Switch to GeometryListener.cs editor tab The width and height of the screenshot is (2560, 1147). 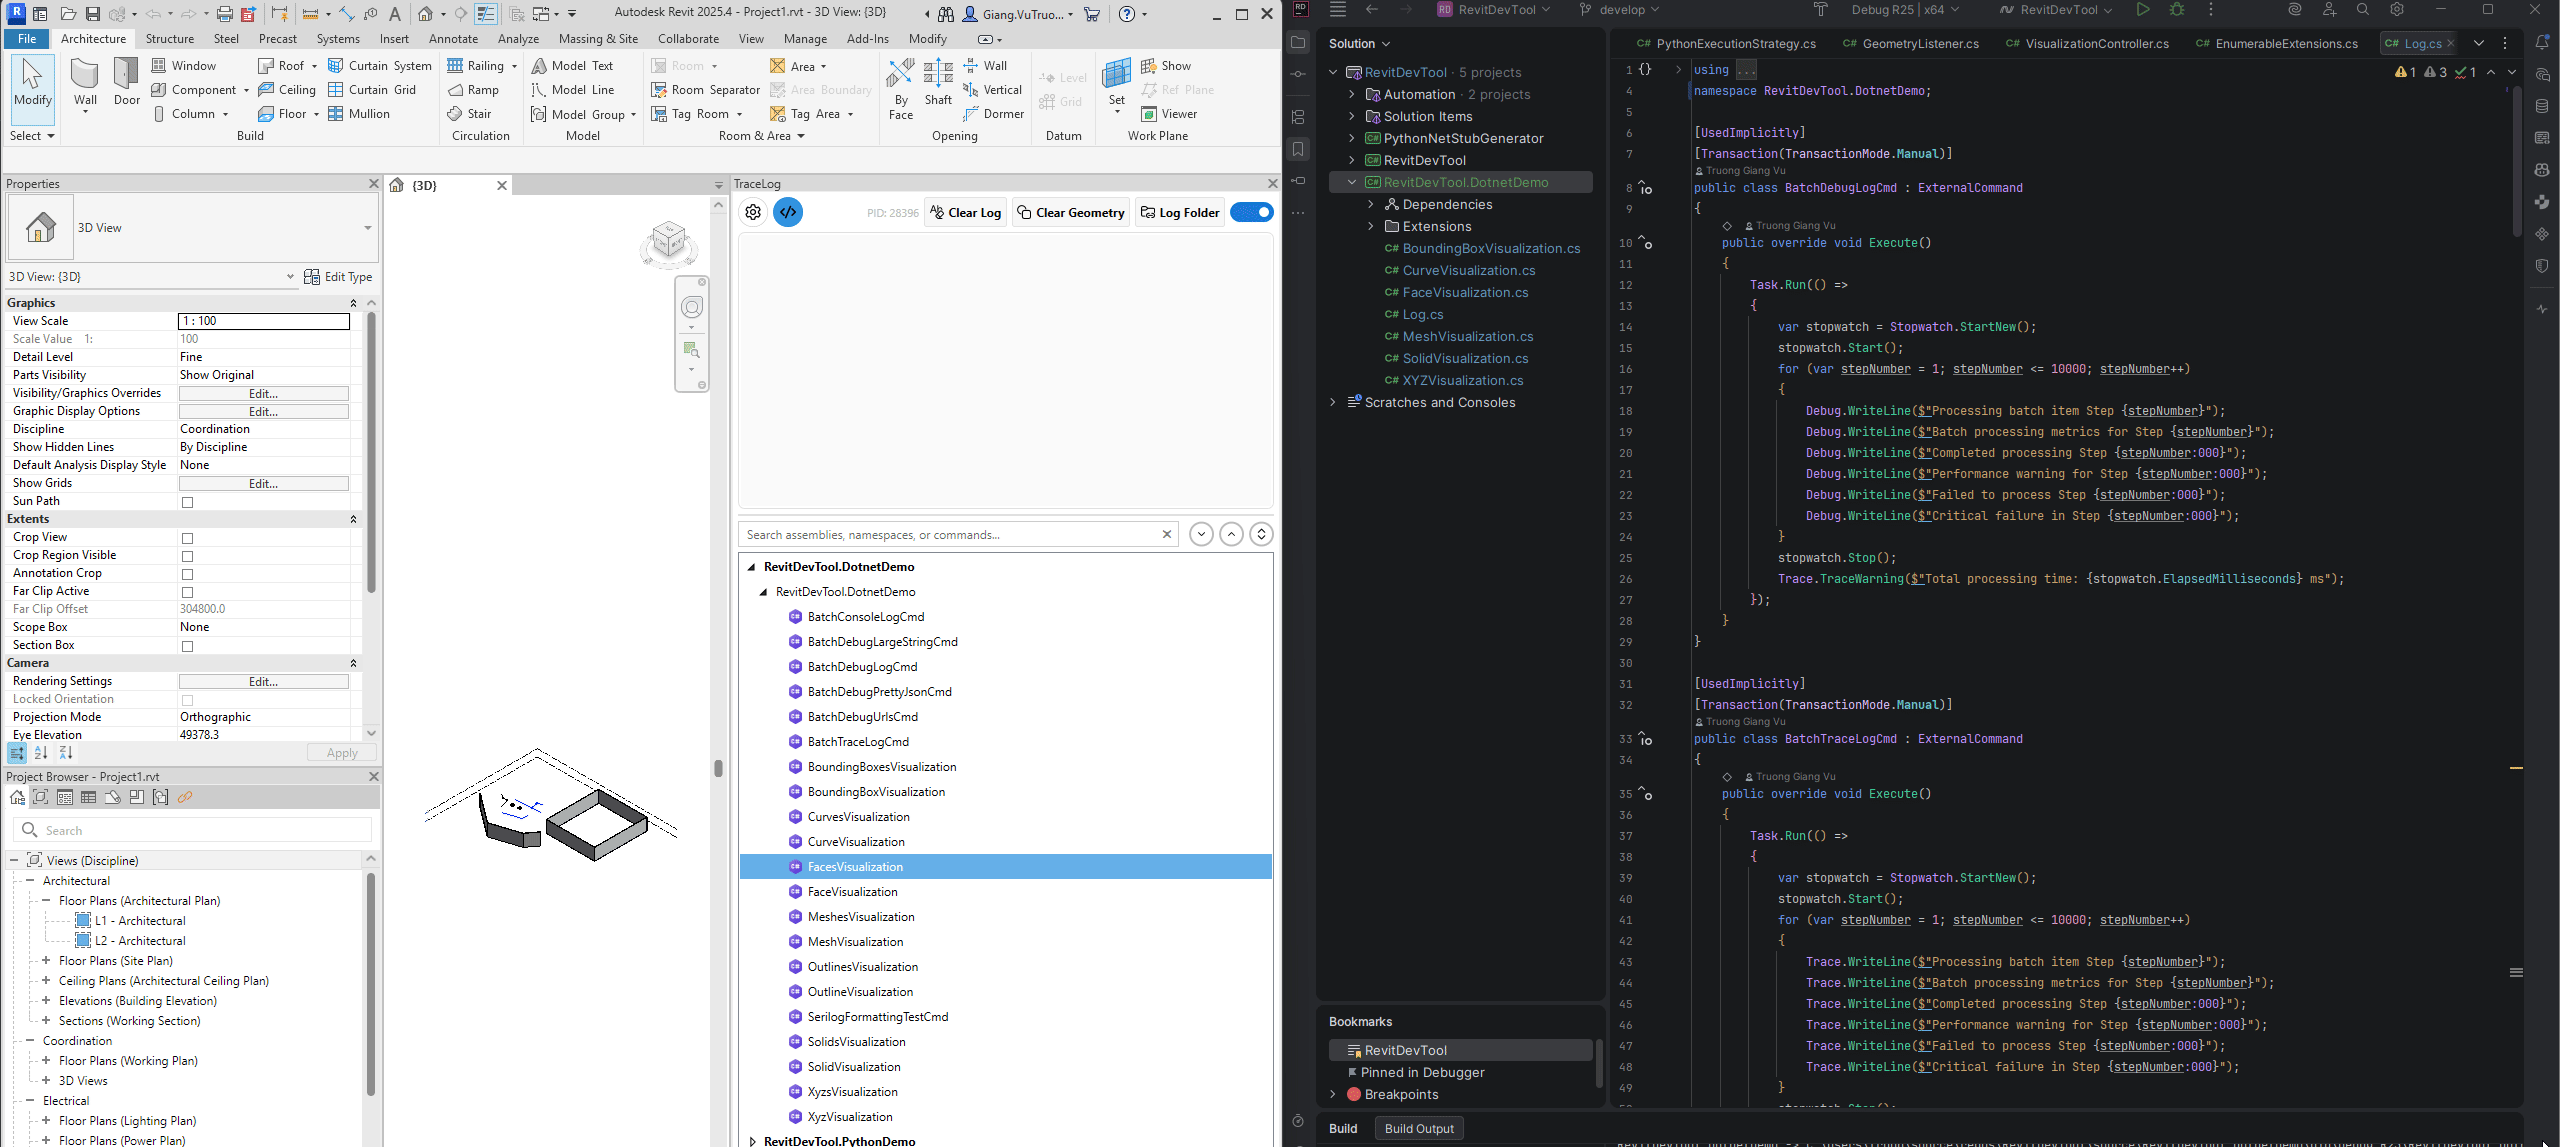point(1920,43)
